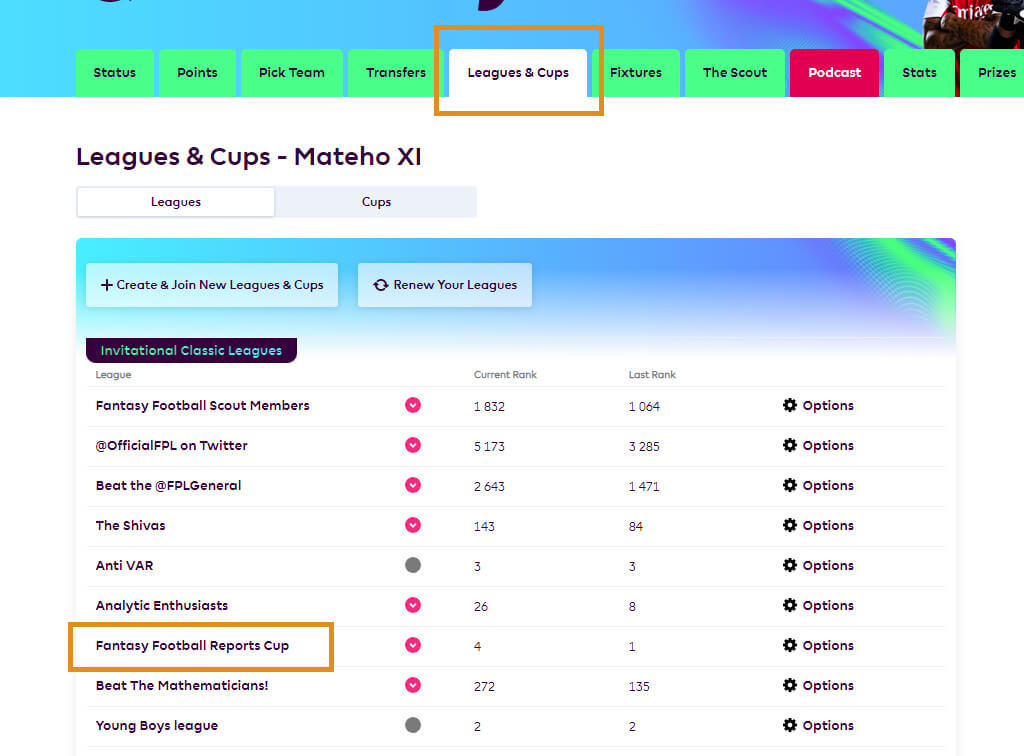Open The Shivas league
The height and width of the screenshot is (756, 1024).
coord(131,526)
